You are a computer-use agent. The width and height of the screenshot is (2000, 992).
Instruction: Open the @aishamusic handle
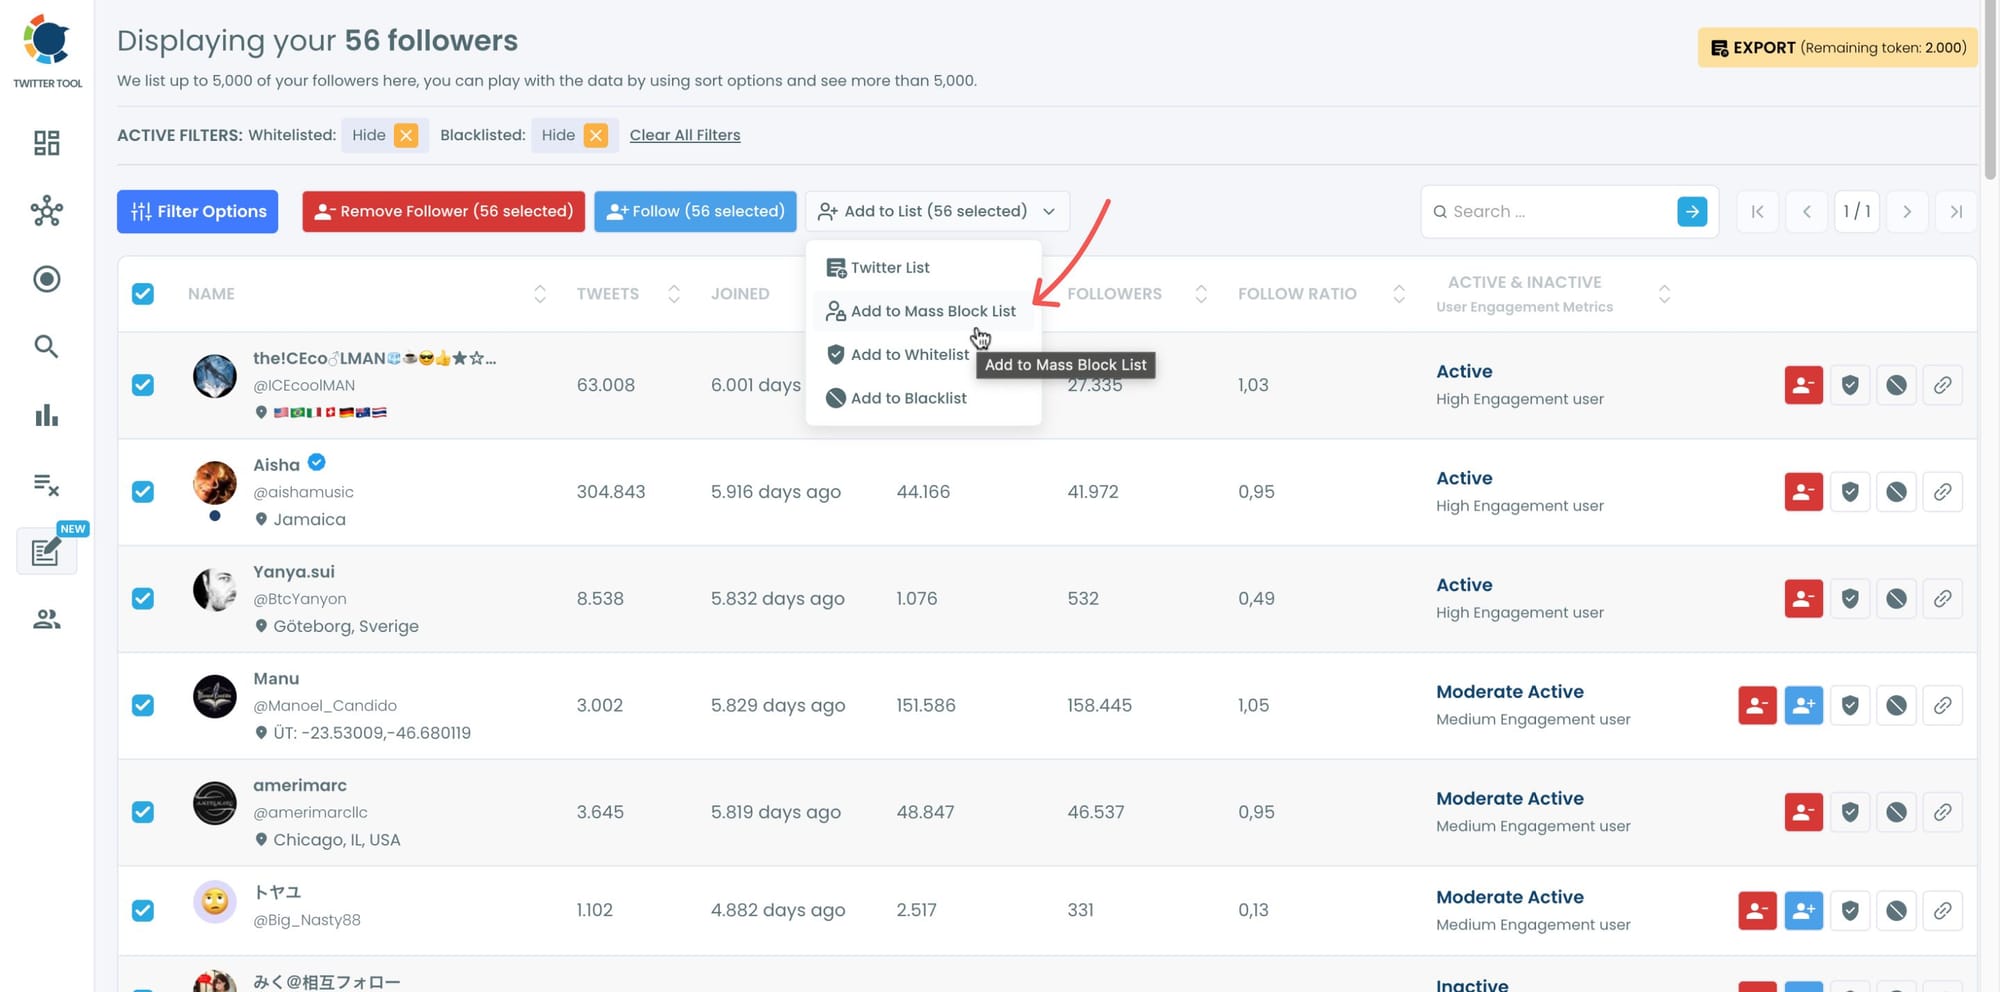pos(303,492)
